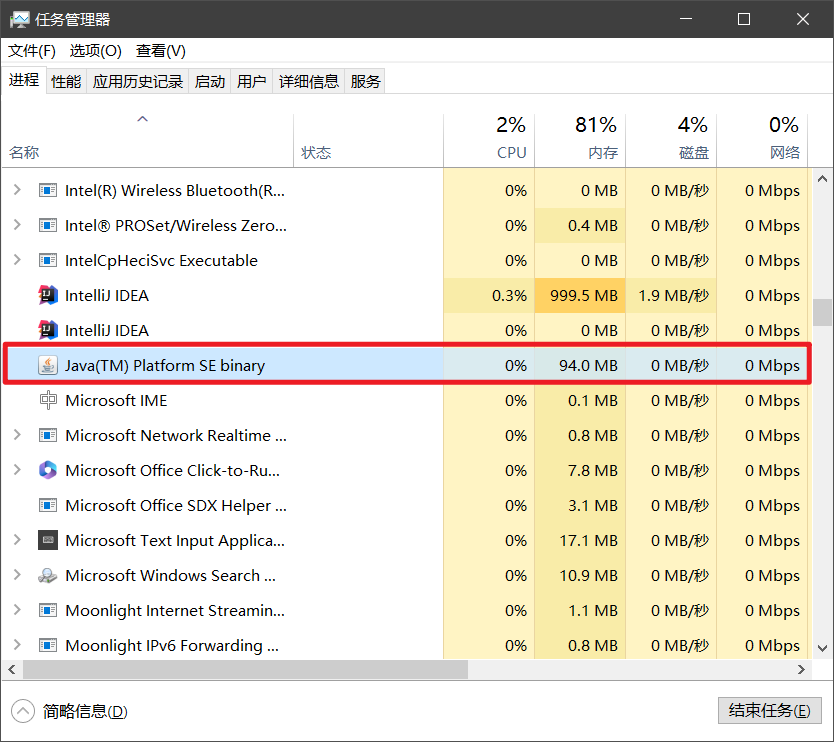Screen dimensions: 834x742
Task: Sort by the 状态 column header
Action: click(368, 140)
